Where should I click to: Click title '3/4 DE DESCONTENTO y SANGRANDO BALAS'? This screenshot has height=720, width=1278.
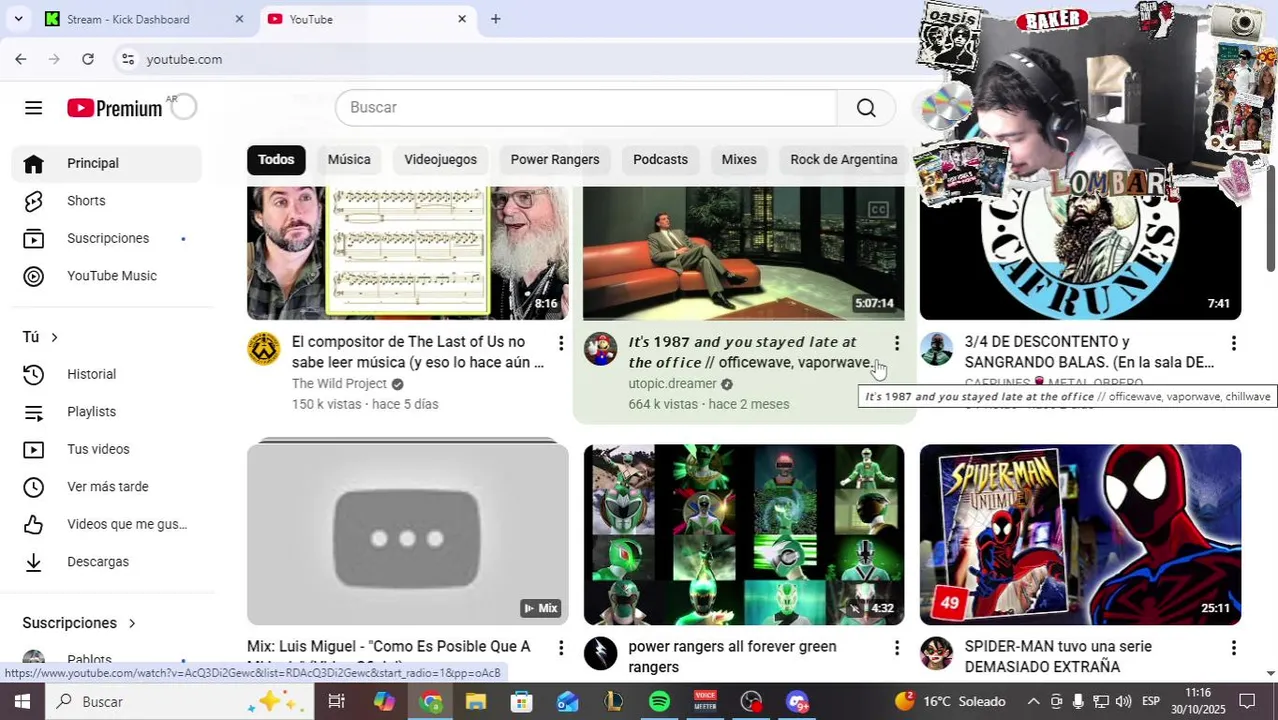click(x=1089, y=352)
